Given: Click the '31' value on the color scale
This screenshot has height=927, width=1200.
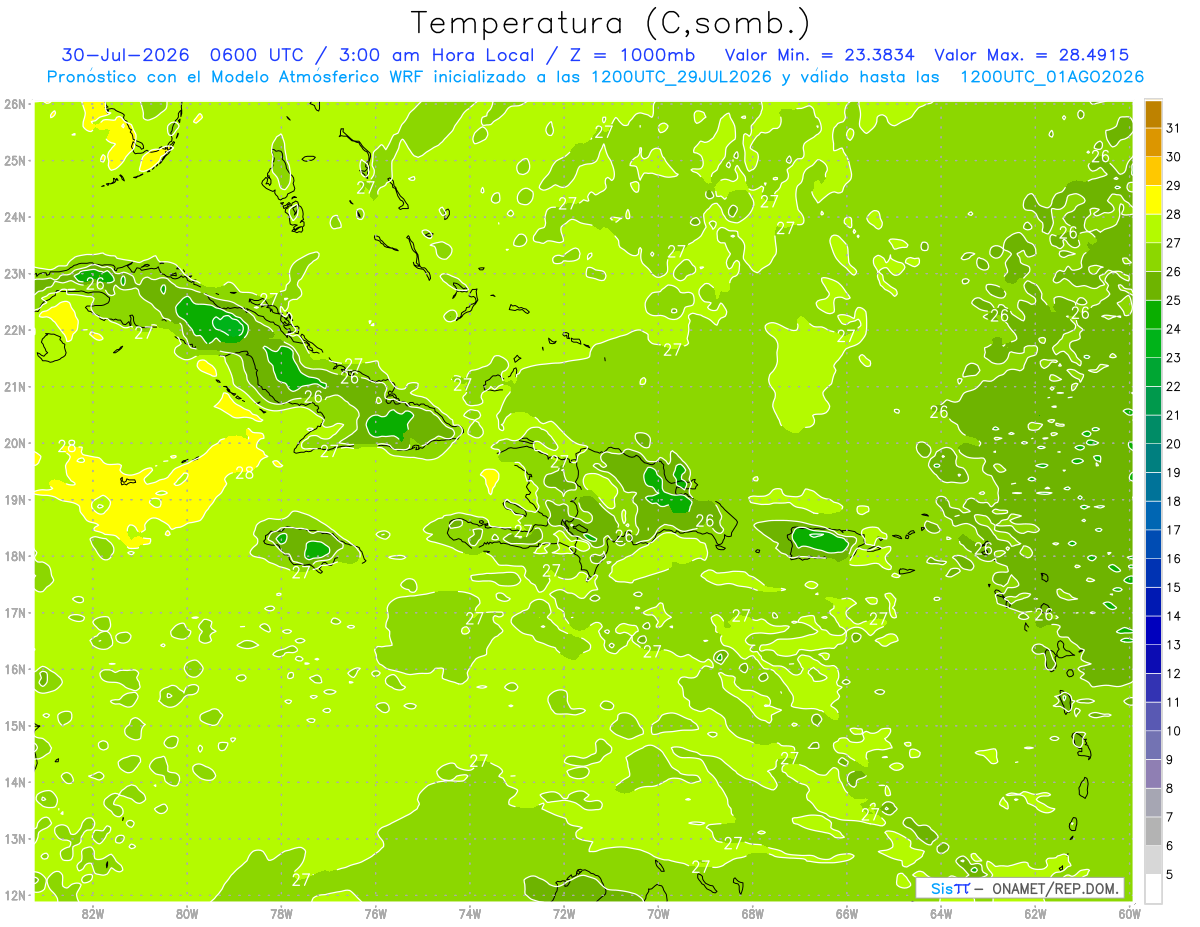Looking at the screenshot, I should click(1173, 128).
